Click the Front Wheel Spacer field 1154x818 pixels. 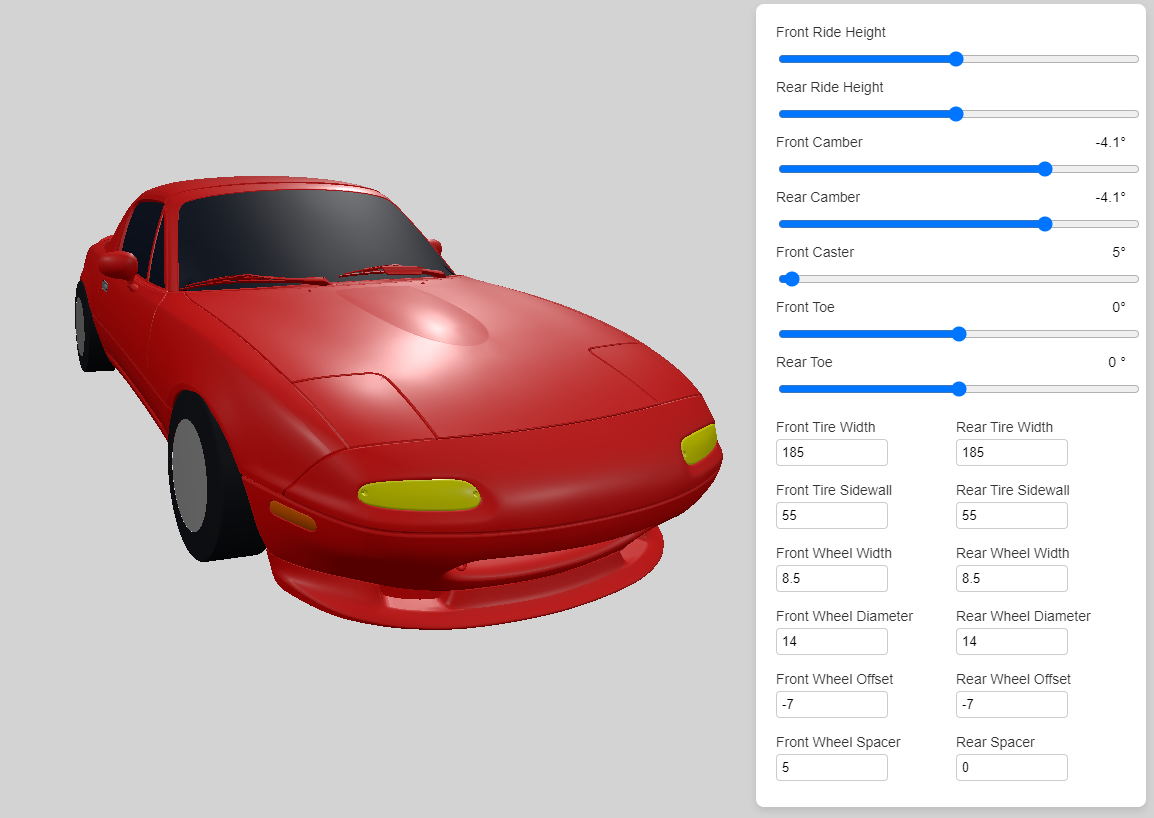point(831,768)
